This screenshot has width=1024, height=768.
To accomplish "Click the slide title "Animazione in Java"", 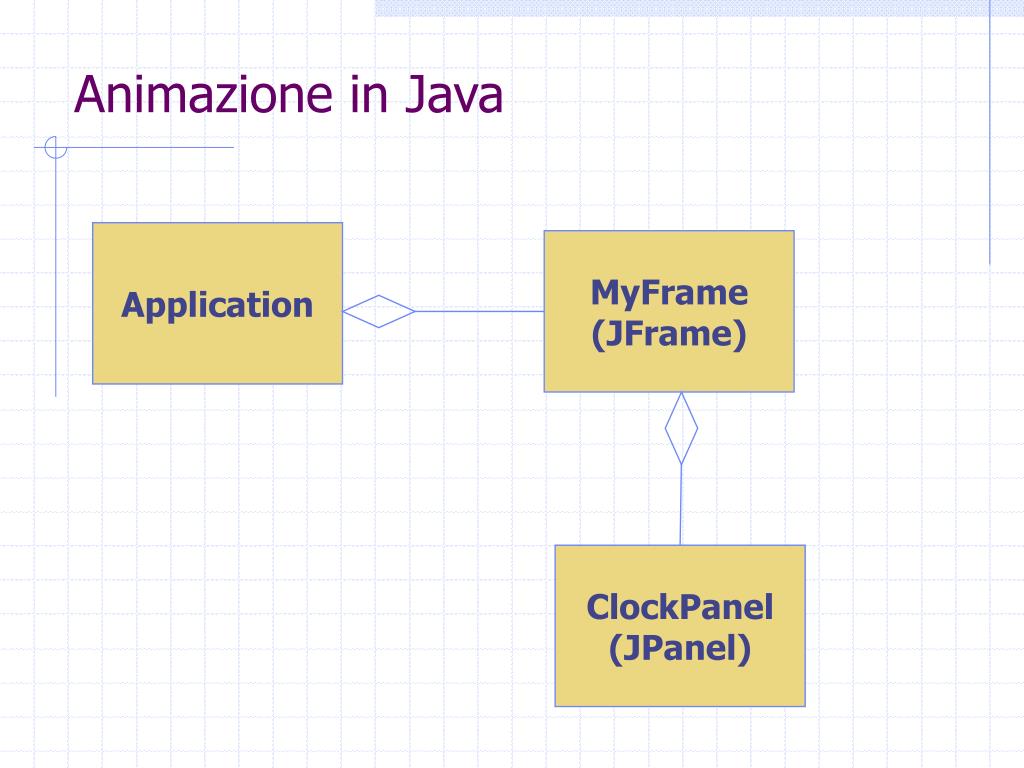I will [x=288, y=95].
